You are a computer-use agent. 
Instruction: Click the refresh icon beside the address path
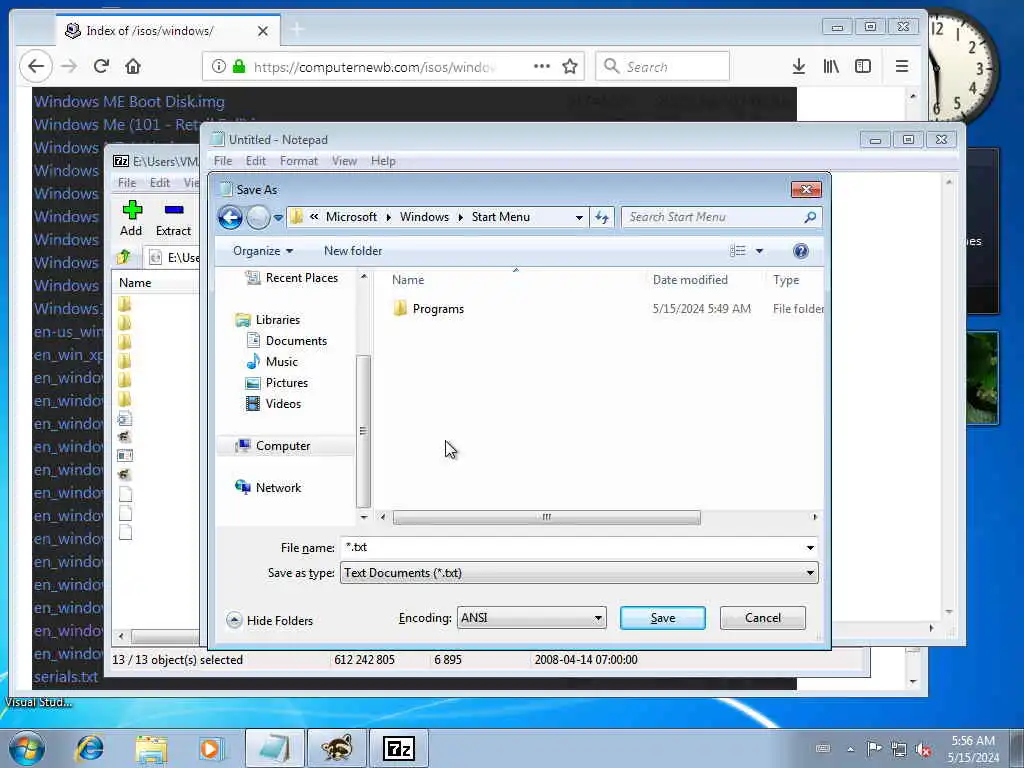click(x=601, y=217)
